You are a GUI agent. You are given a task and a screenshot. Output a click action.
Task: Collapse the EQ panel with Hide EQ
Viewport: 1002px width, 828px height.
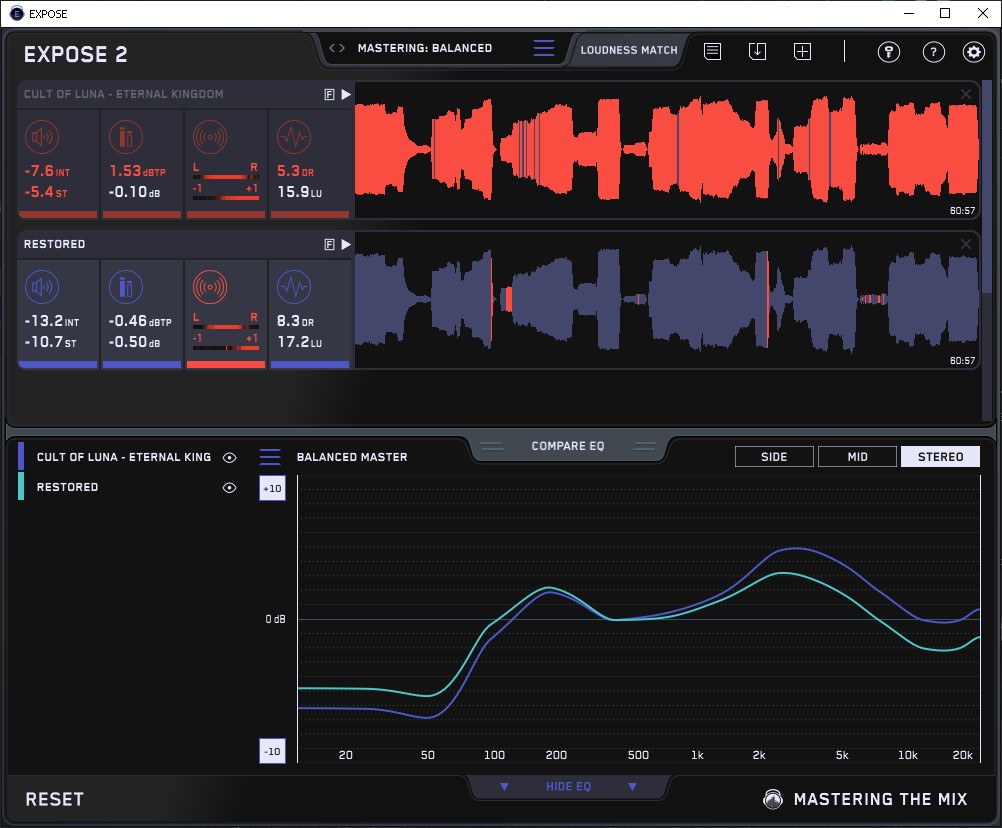(567, 787)
